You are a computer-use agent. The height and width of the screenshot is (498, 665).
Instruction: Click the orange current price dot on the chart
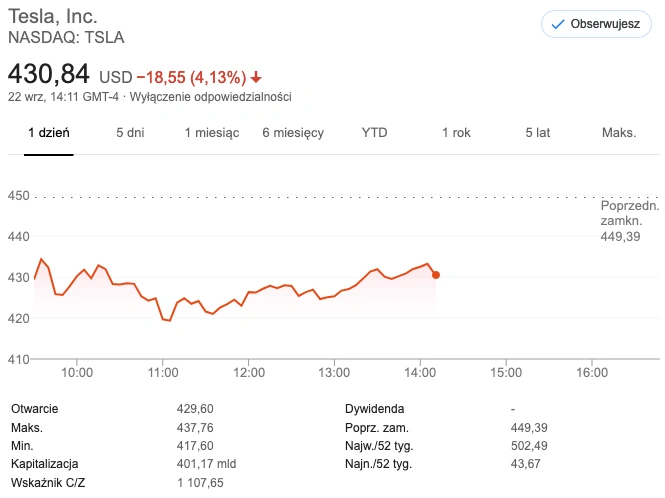click(436, 275)
